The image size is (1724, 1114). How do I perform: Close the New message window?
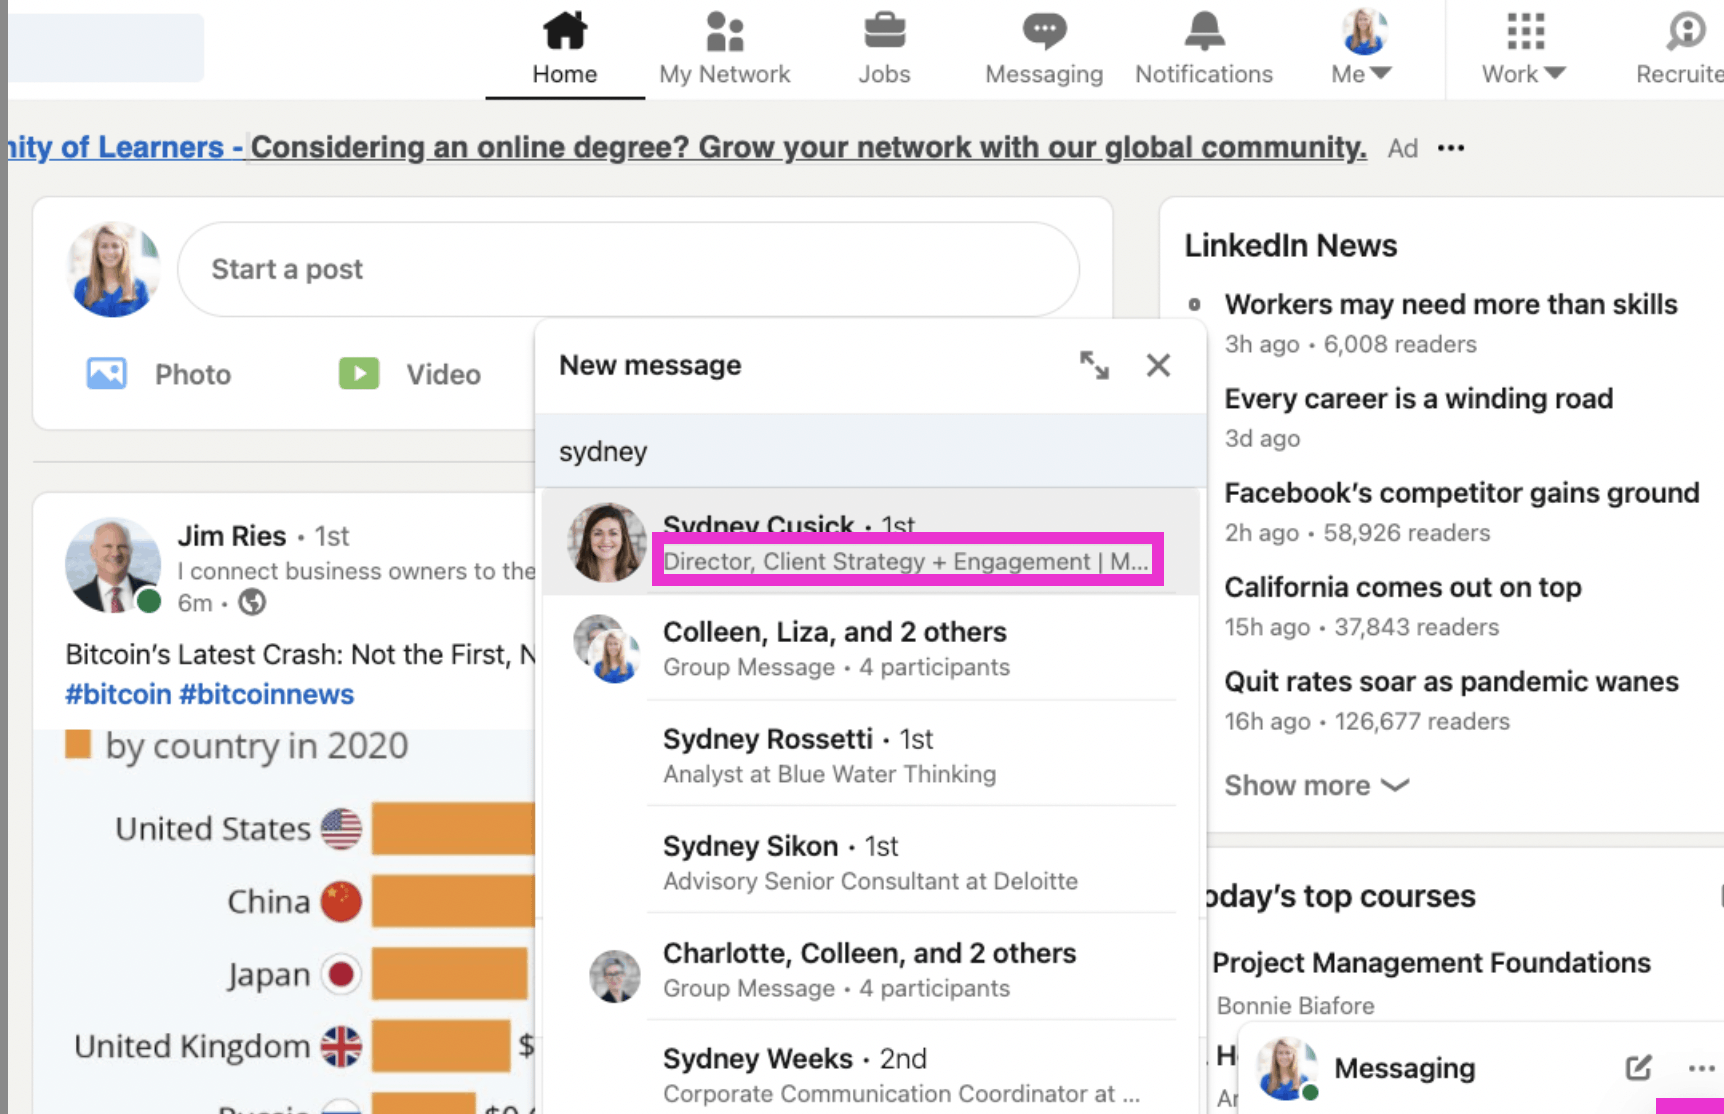1158,365
